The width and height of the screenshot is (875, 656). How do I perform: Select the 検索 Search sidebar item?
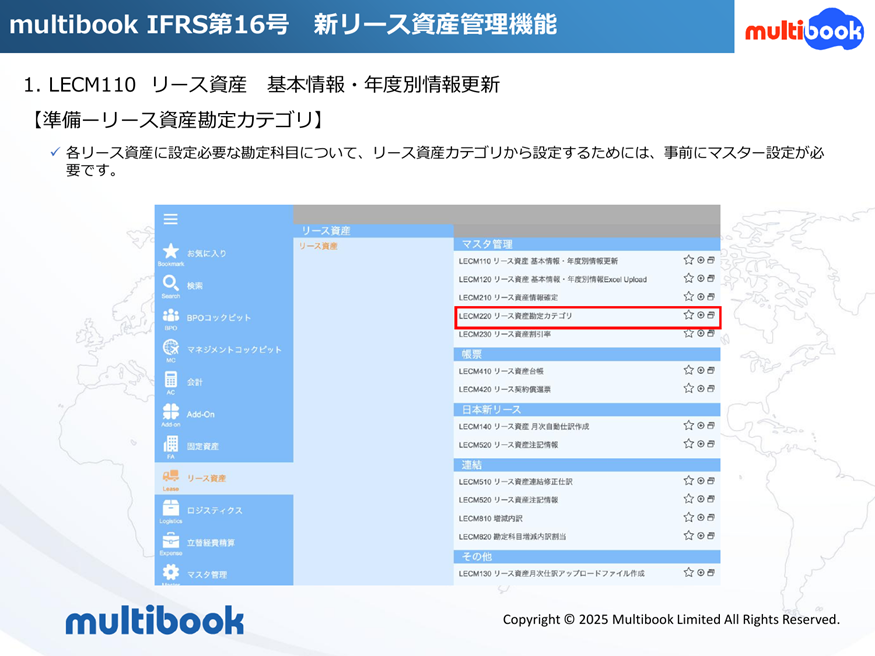(183, 287)
